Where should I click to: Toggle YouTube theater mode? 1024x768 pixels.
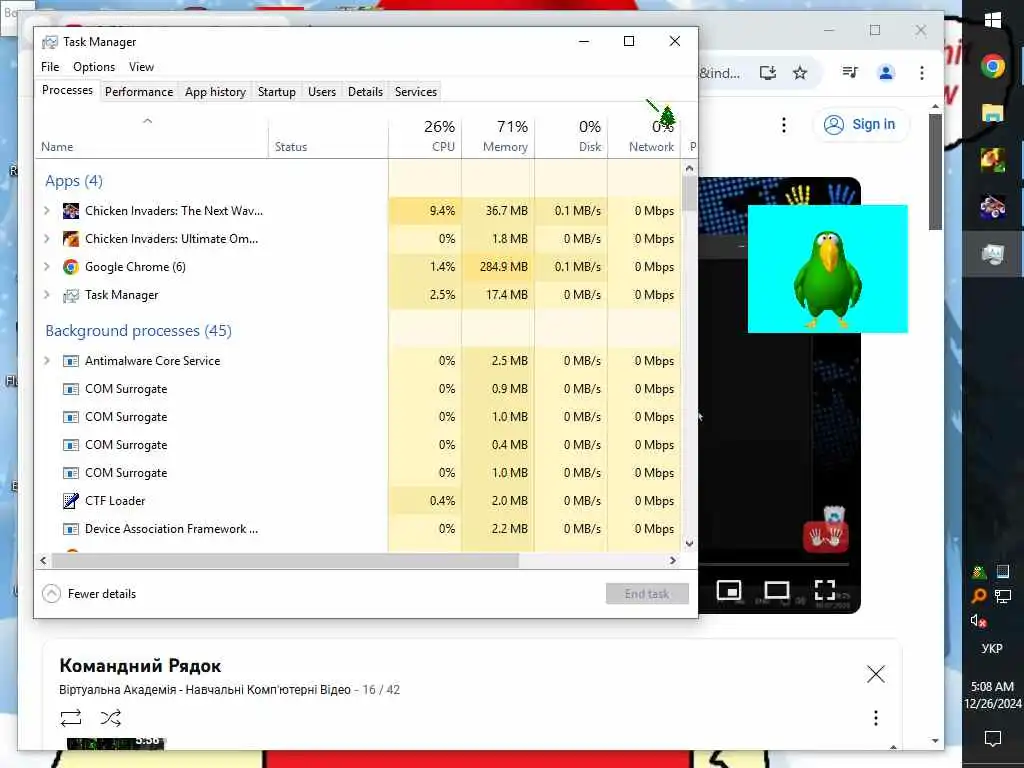(776, 590)
